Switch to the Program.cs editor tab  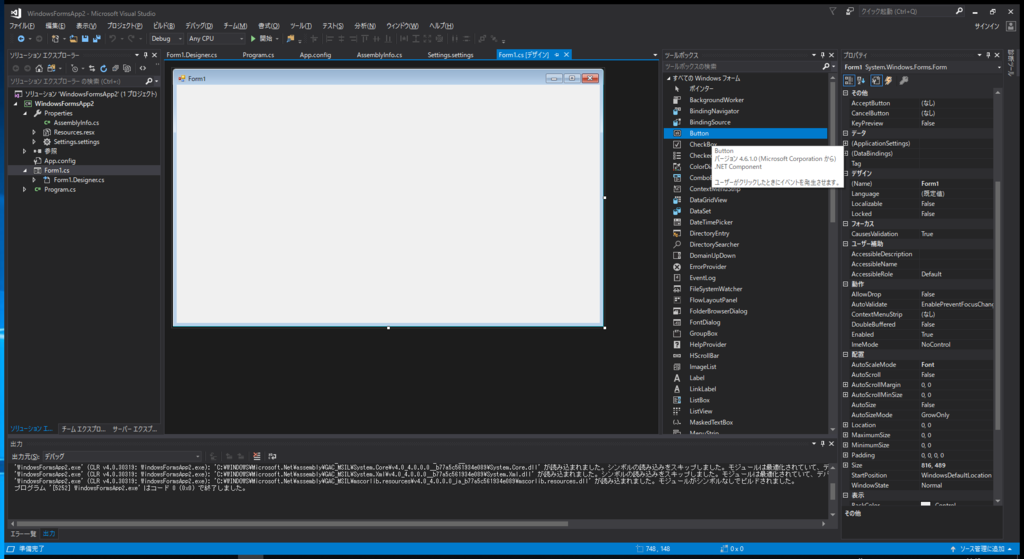coord(258,55)
